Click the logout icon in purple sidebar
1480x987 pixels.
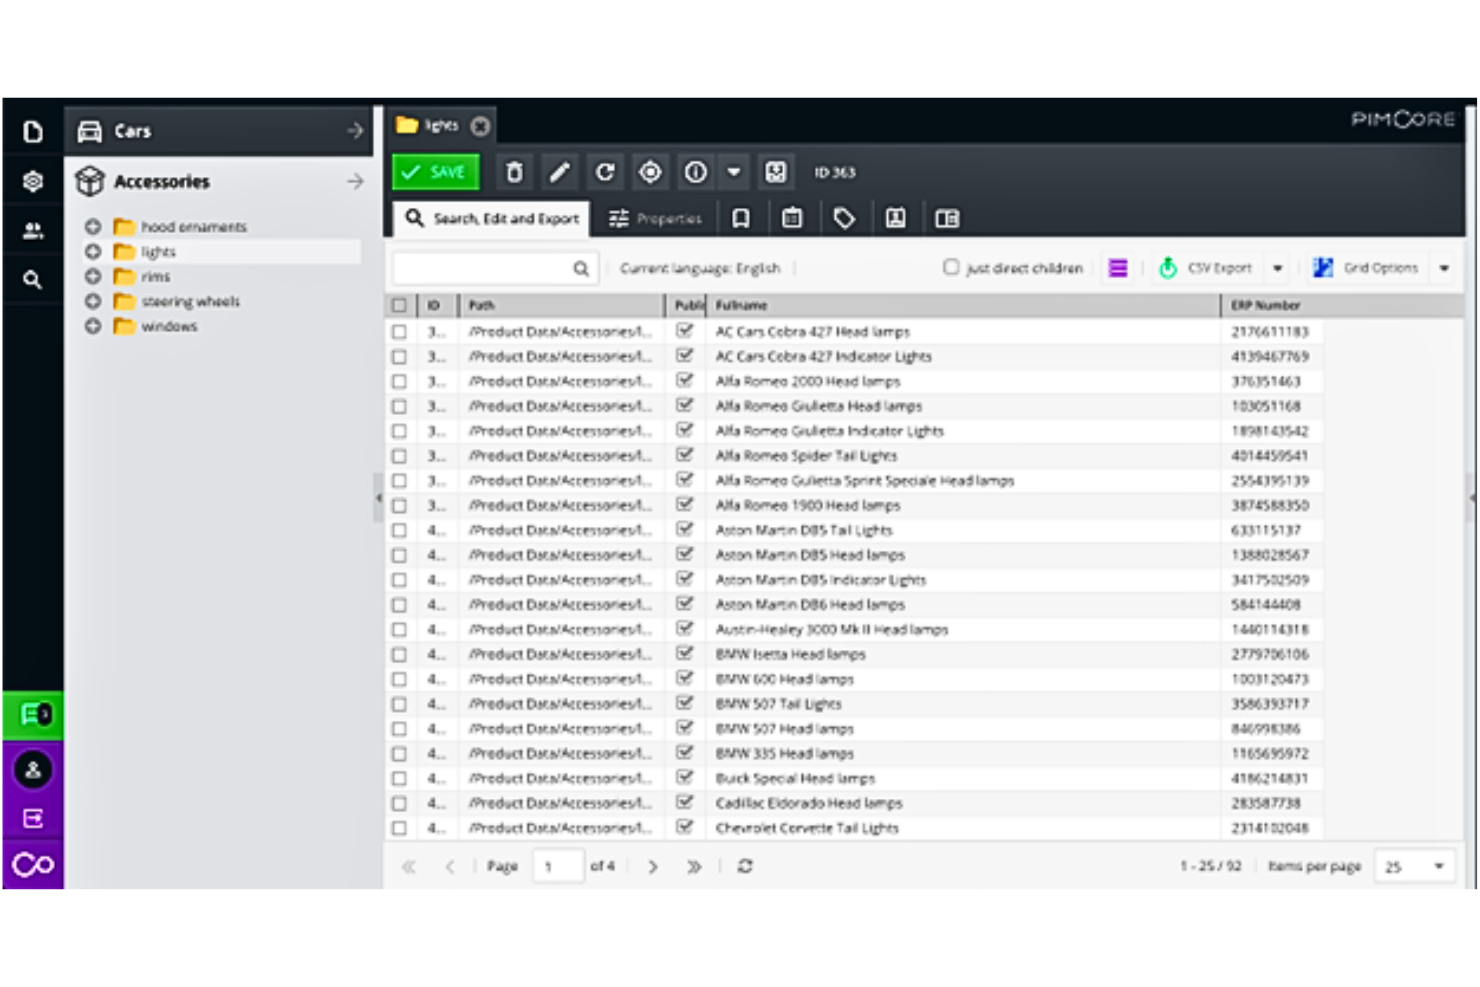[x=33, y=819]
